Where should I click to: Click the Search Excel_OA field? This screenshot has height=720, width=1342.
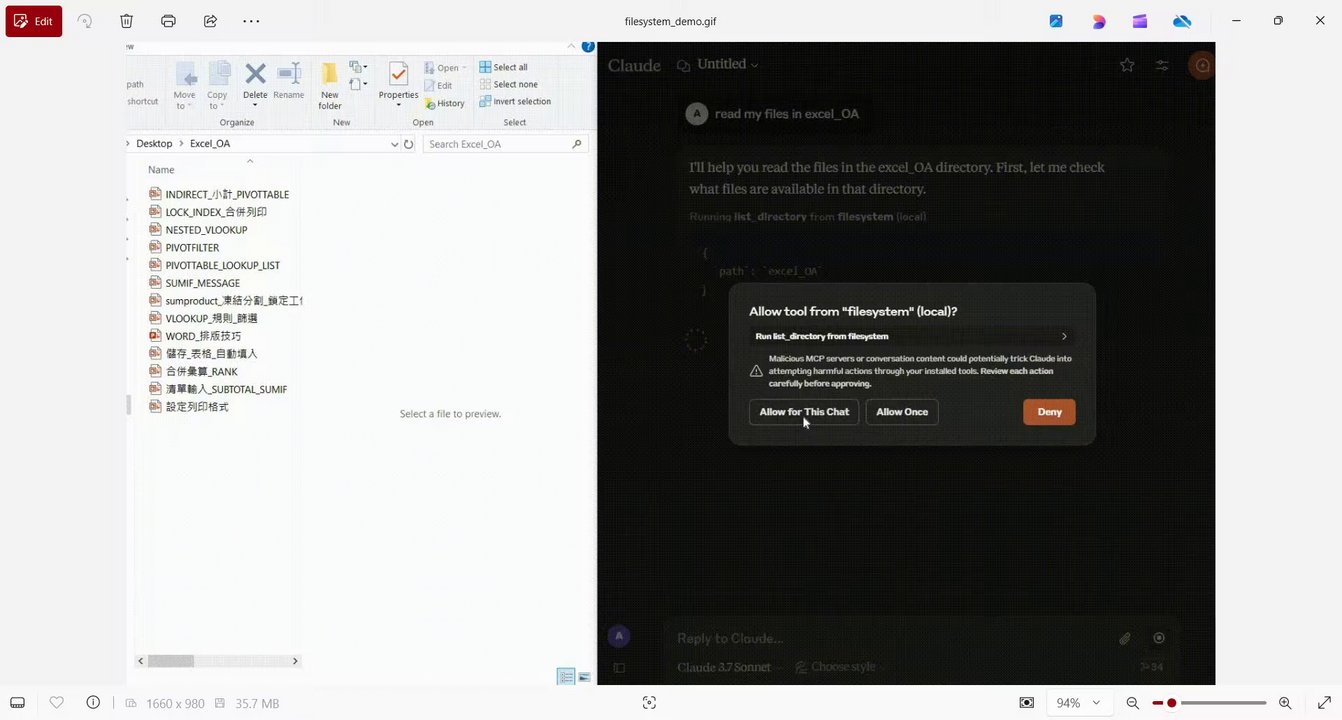[x=505, y=144]
